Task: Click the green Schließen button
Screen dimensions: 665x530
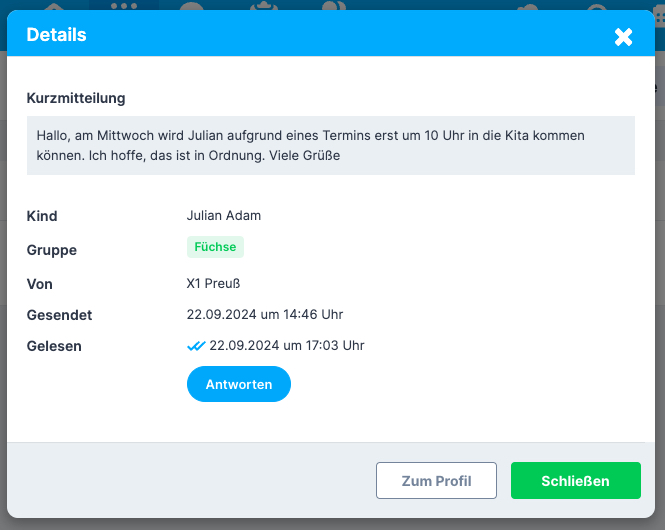Action: pyautogui.click(x=576, y=480)
